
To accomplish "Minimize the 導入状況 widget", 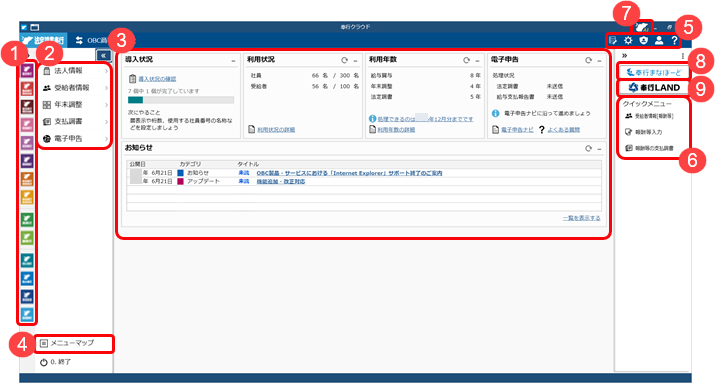I will pyautogui.click(x=233, y=61).
